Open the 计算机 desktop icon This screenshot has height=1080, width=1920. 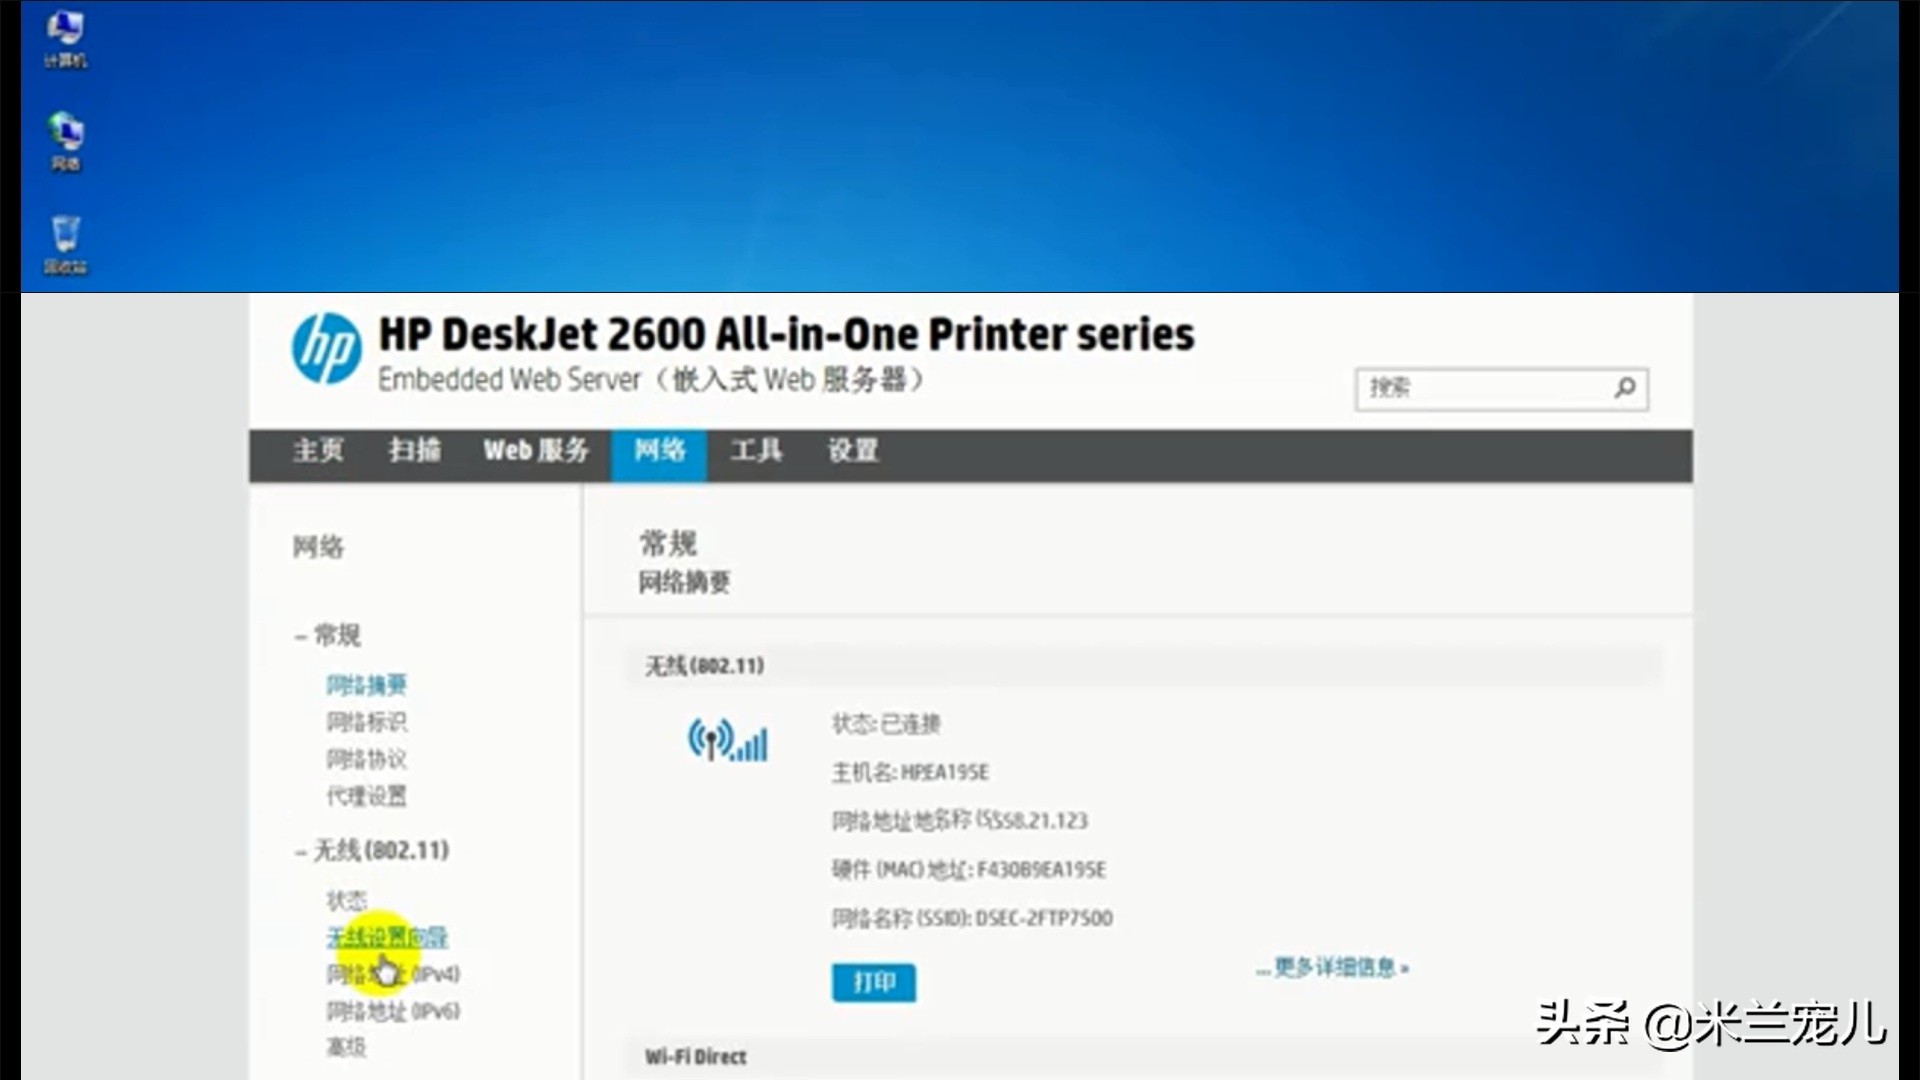65,32
